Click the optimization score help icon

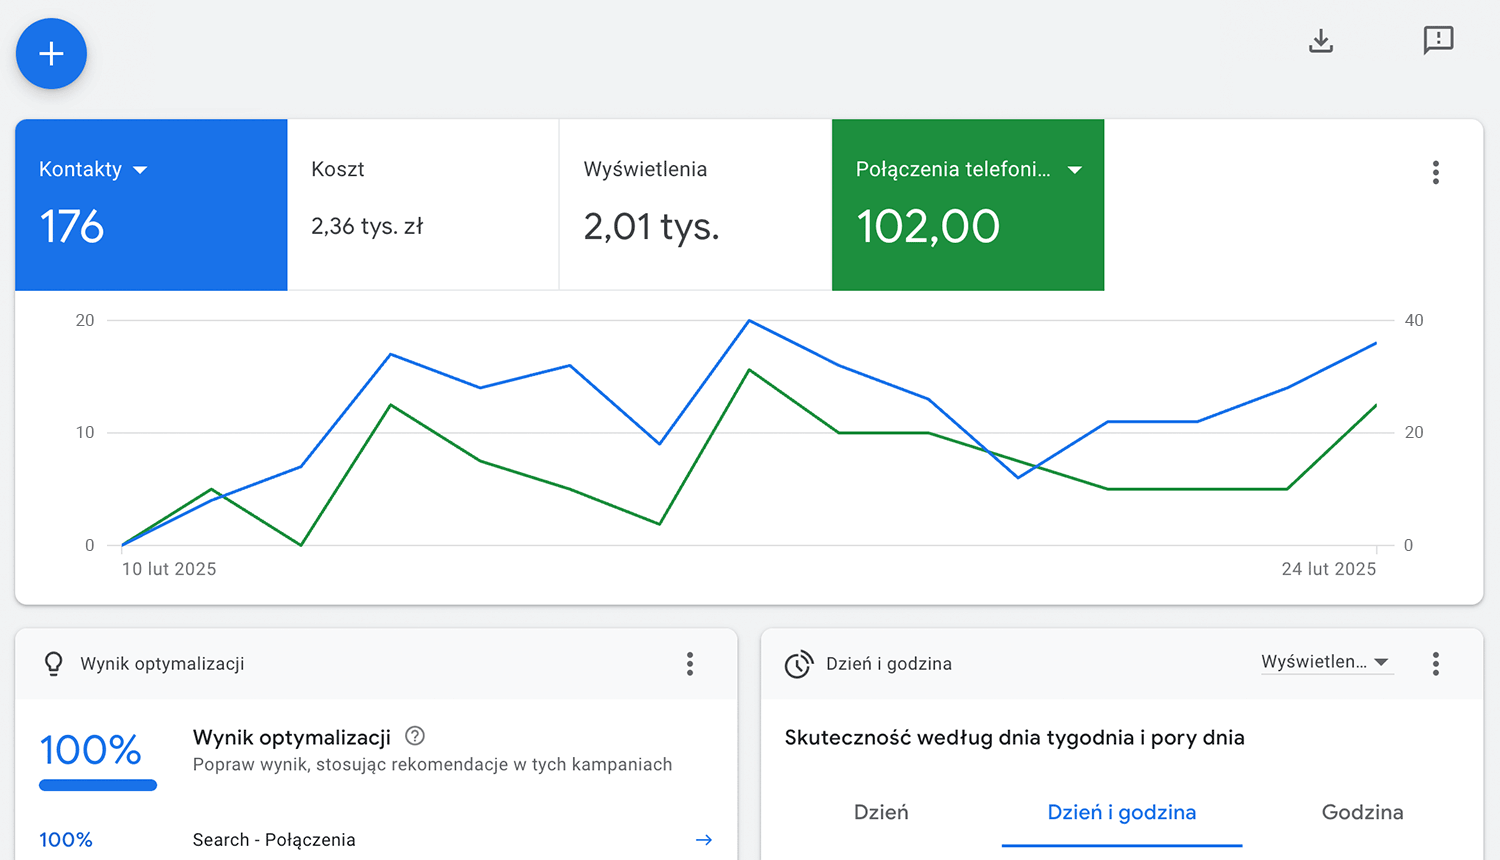point(415,737)
